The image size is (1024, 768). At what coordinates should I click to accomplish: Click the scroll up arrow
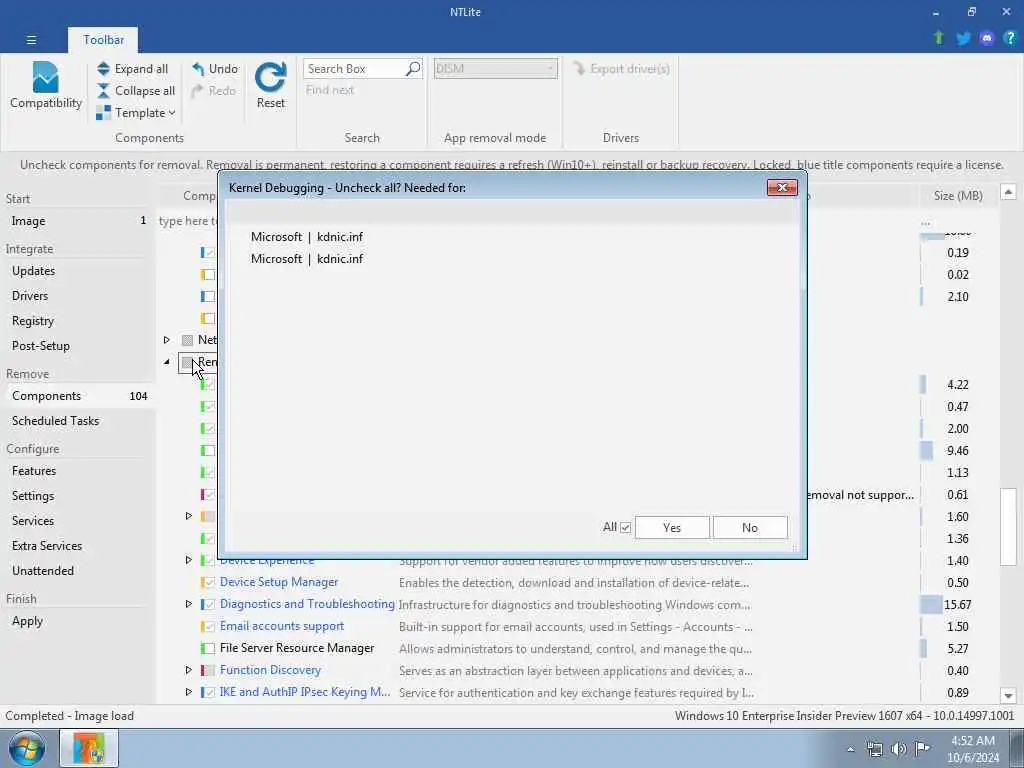tap(1008, 192)
